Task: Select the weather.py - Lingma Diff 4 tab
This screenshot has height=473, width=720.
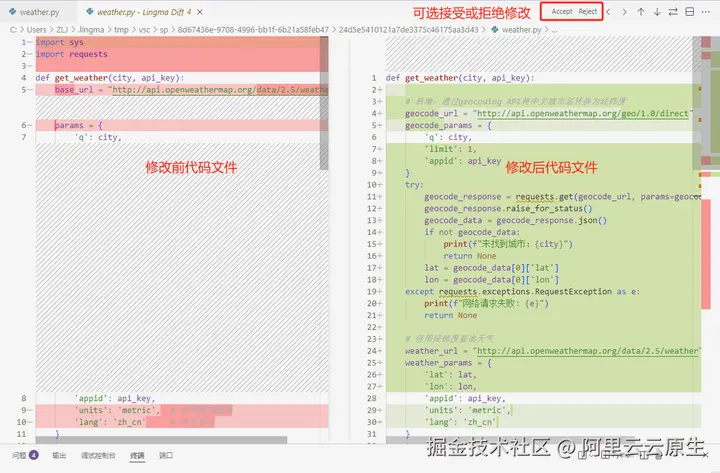Action: pos(138,12)
